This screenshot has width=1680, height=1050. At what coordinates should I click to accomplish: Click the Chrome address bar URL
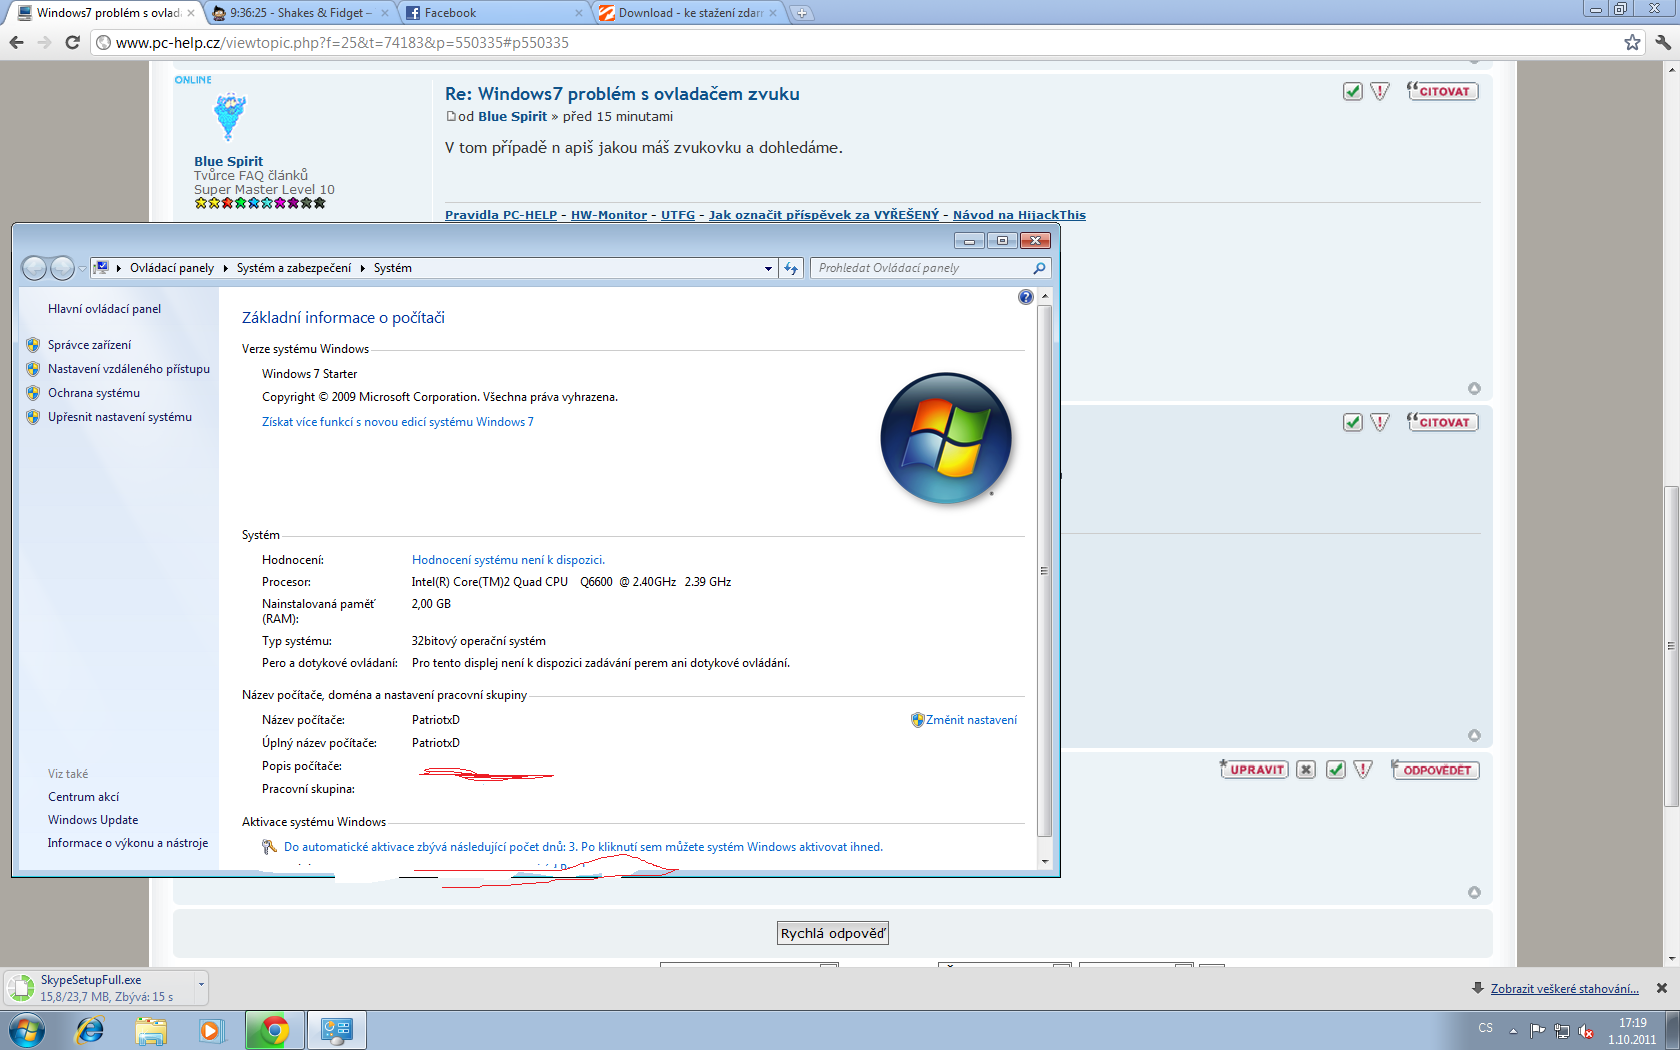point(342,43)
